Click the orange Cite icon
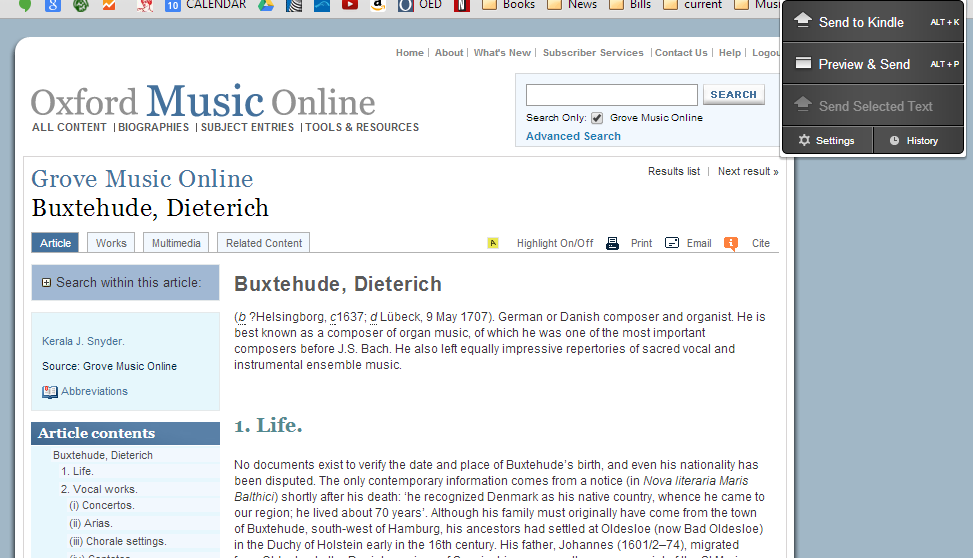973x558 pixels. 731,243
